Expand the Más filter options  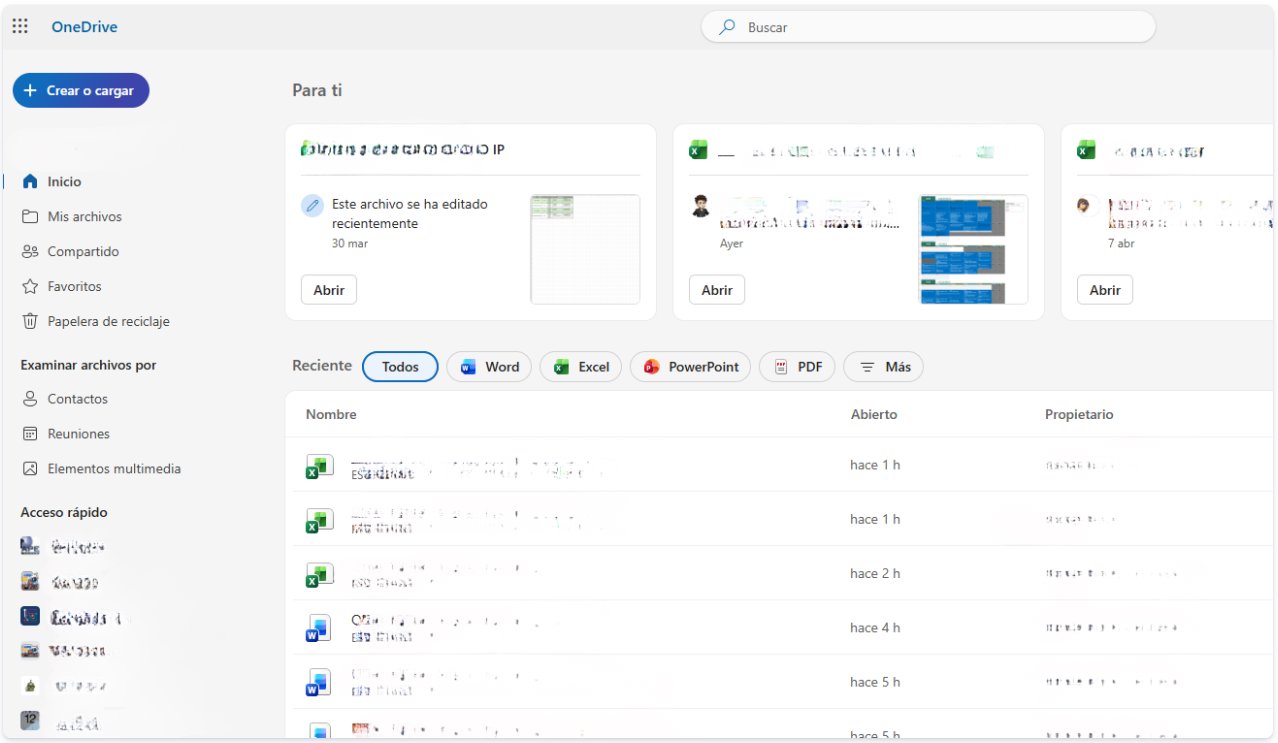tap(884, 367)
